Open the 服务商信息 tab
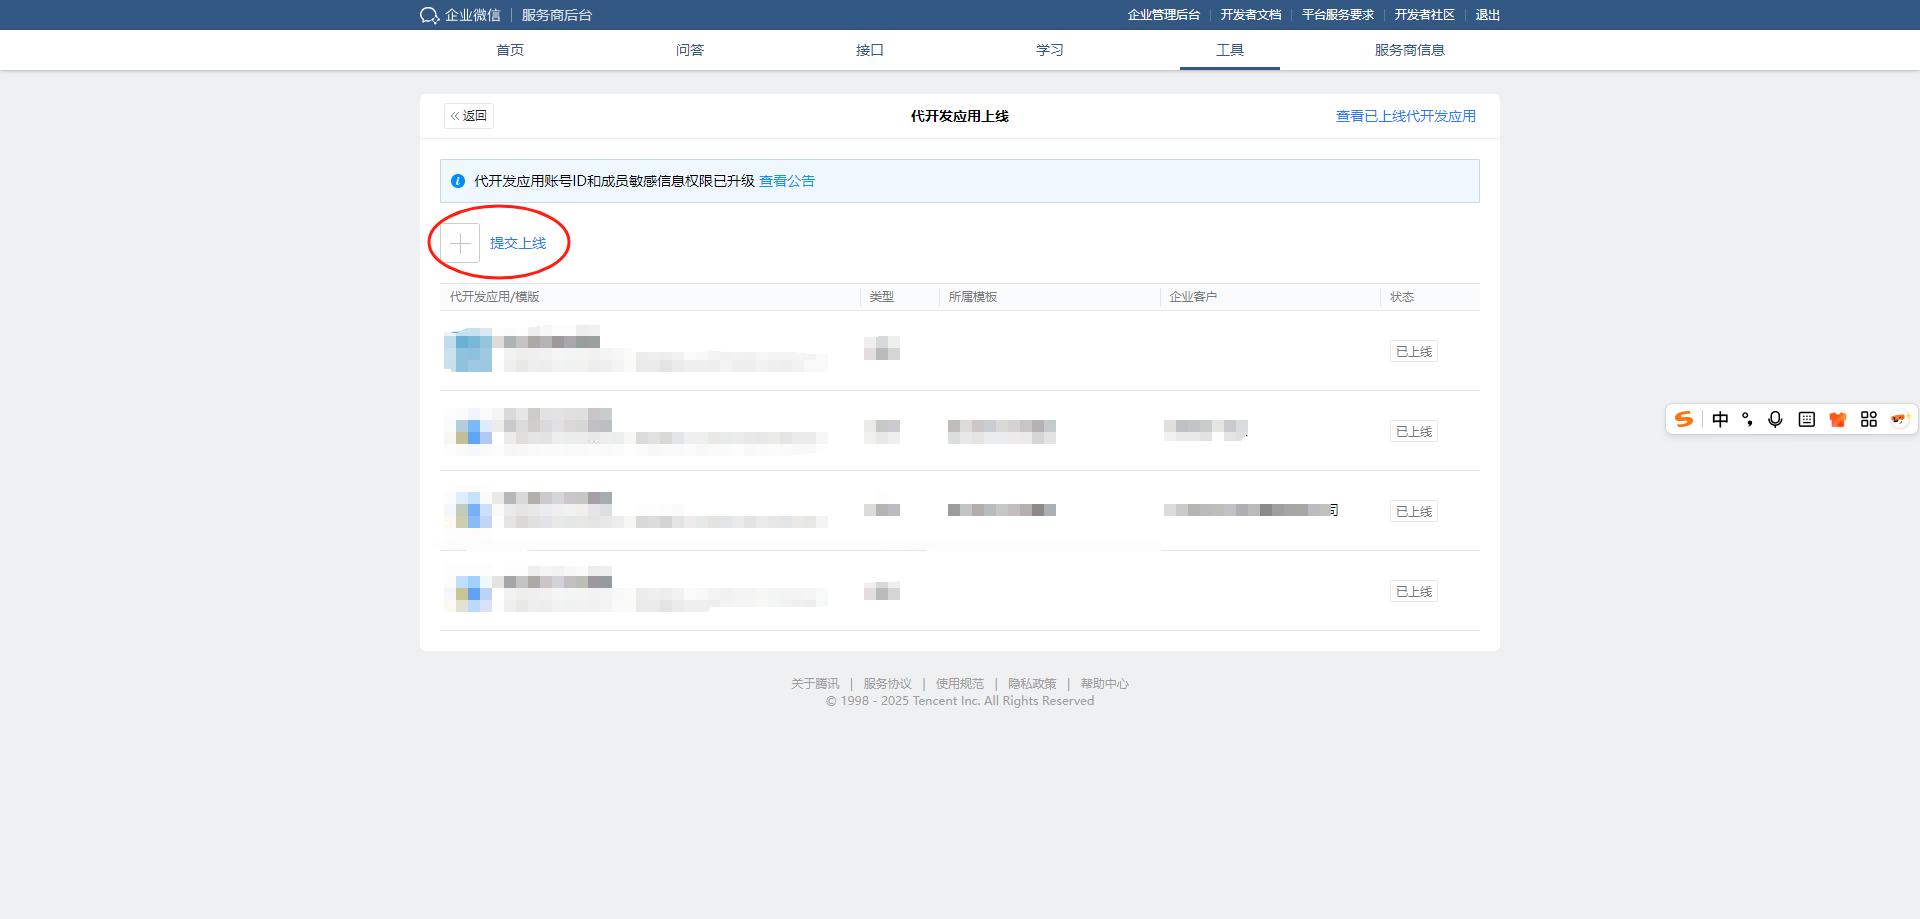This screenshot has width=1920, height=919. (x=1409, y=50)
